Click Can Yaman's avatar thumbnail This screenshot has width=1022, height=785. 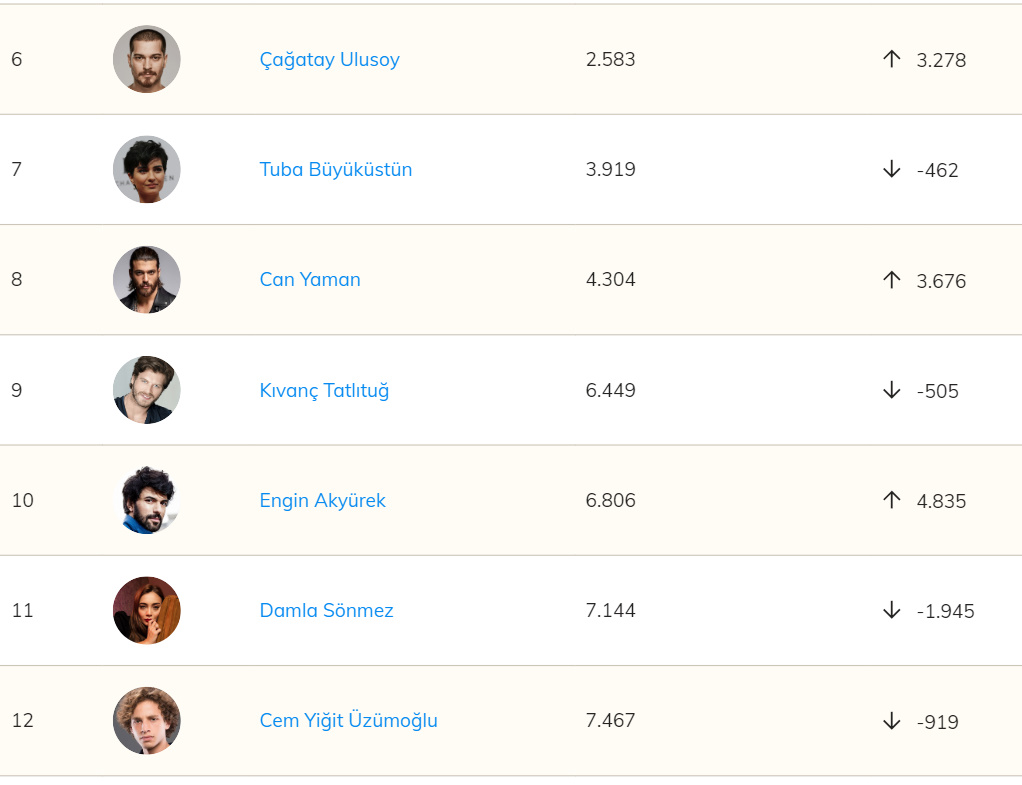[x=147, y=280]
